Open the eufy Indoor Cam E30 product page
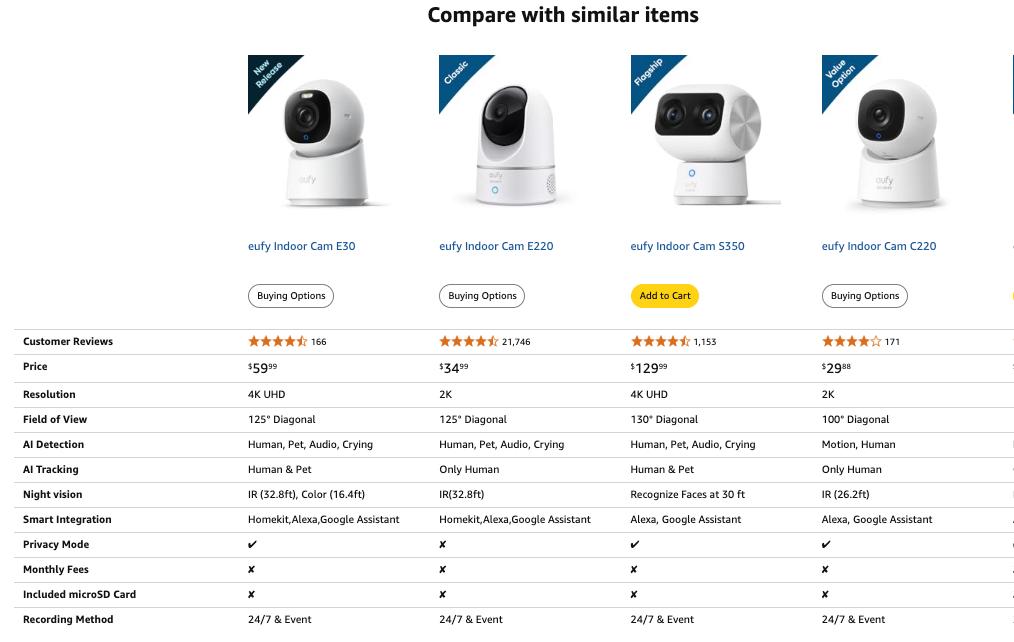The height and width of the screenshot is (642, 1014). (301, 246)
